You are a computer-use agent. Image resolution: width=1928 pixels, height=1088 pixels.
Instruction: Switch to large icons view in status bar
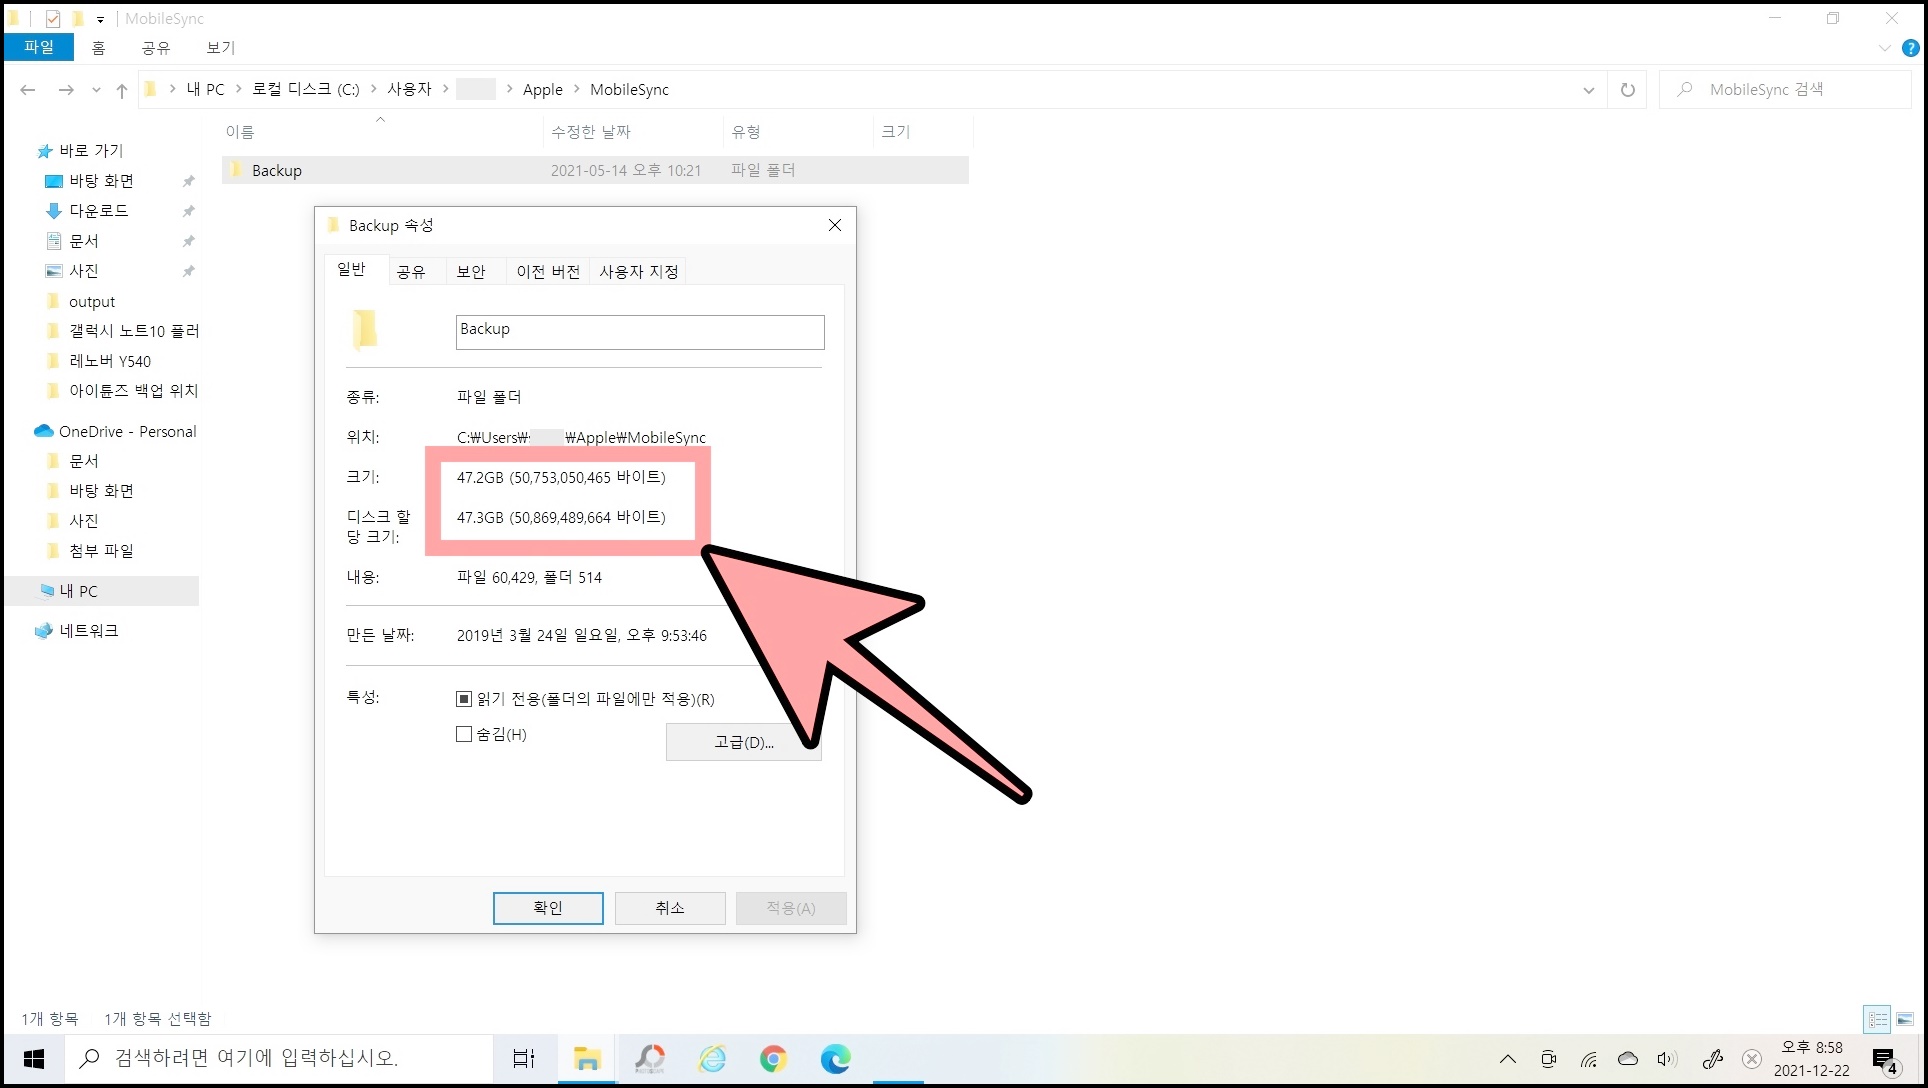point(1905,1019)
